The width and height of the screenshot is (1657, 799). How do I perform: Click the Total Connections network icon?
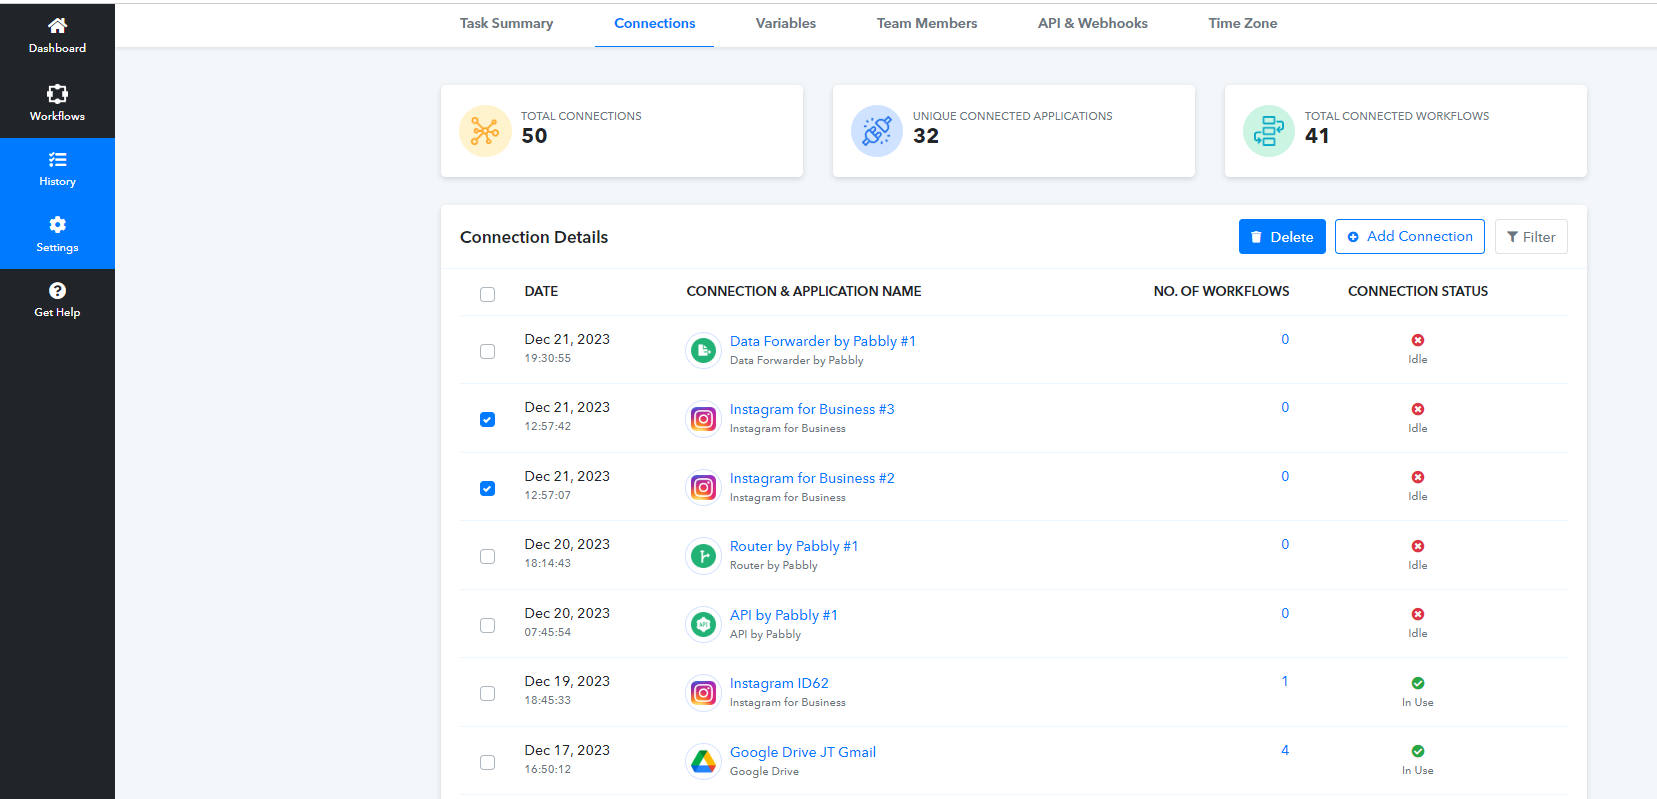pos(485,131)
